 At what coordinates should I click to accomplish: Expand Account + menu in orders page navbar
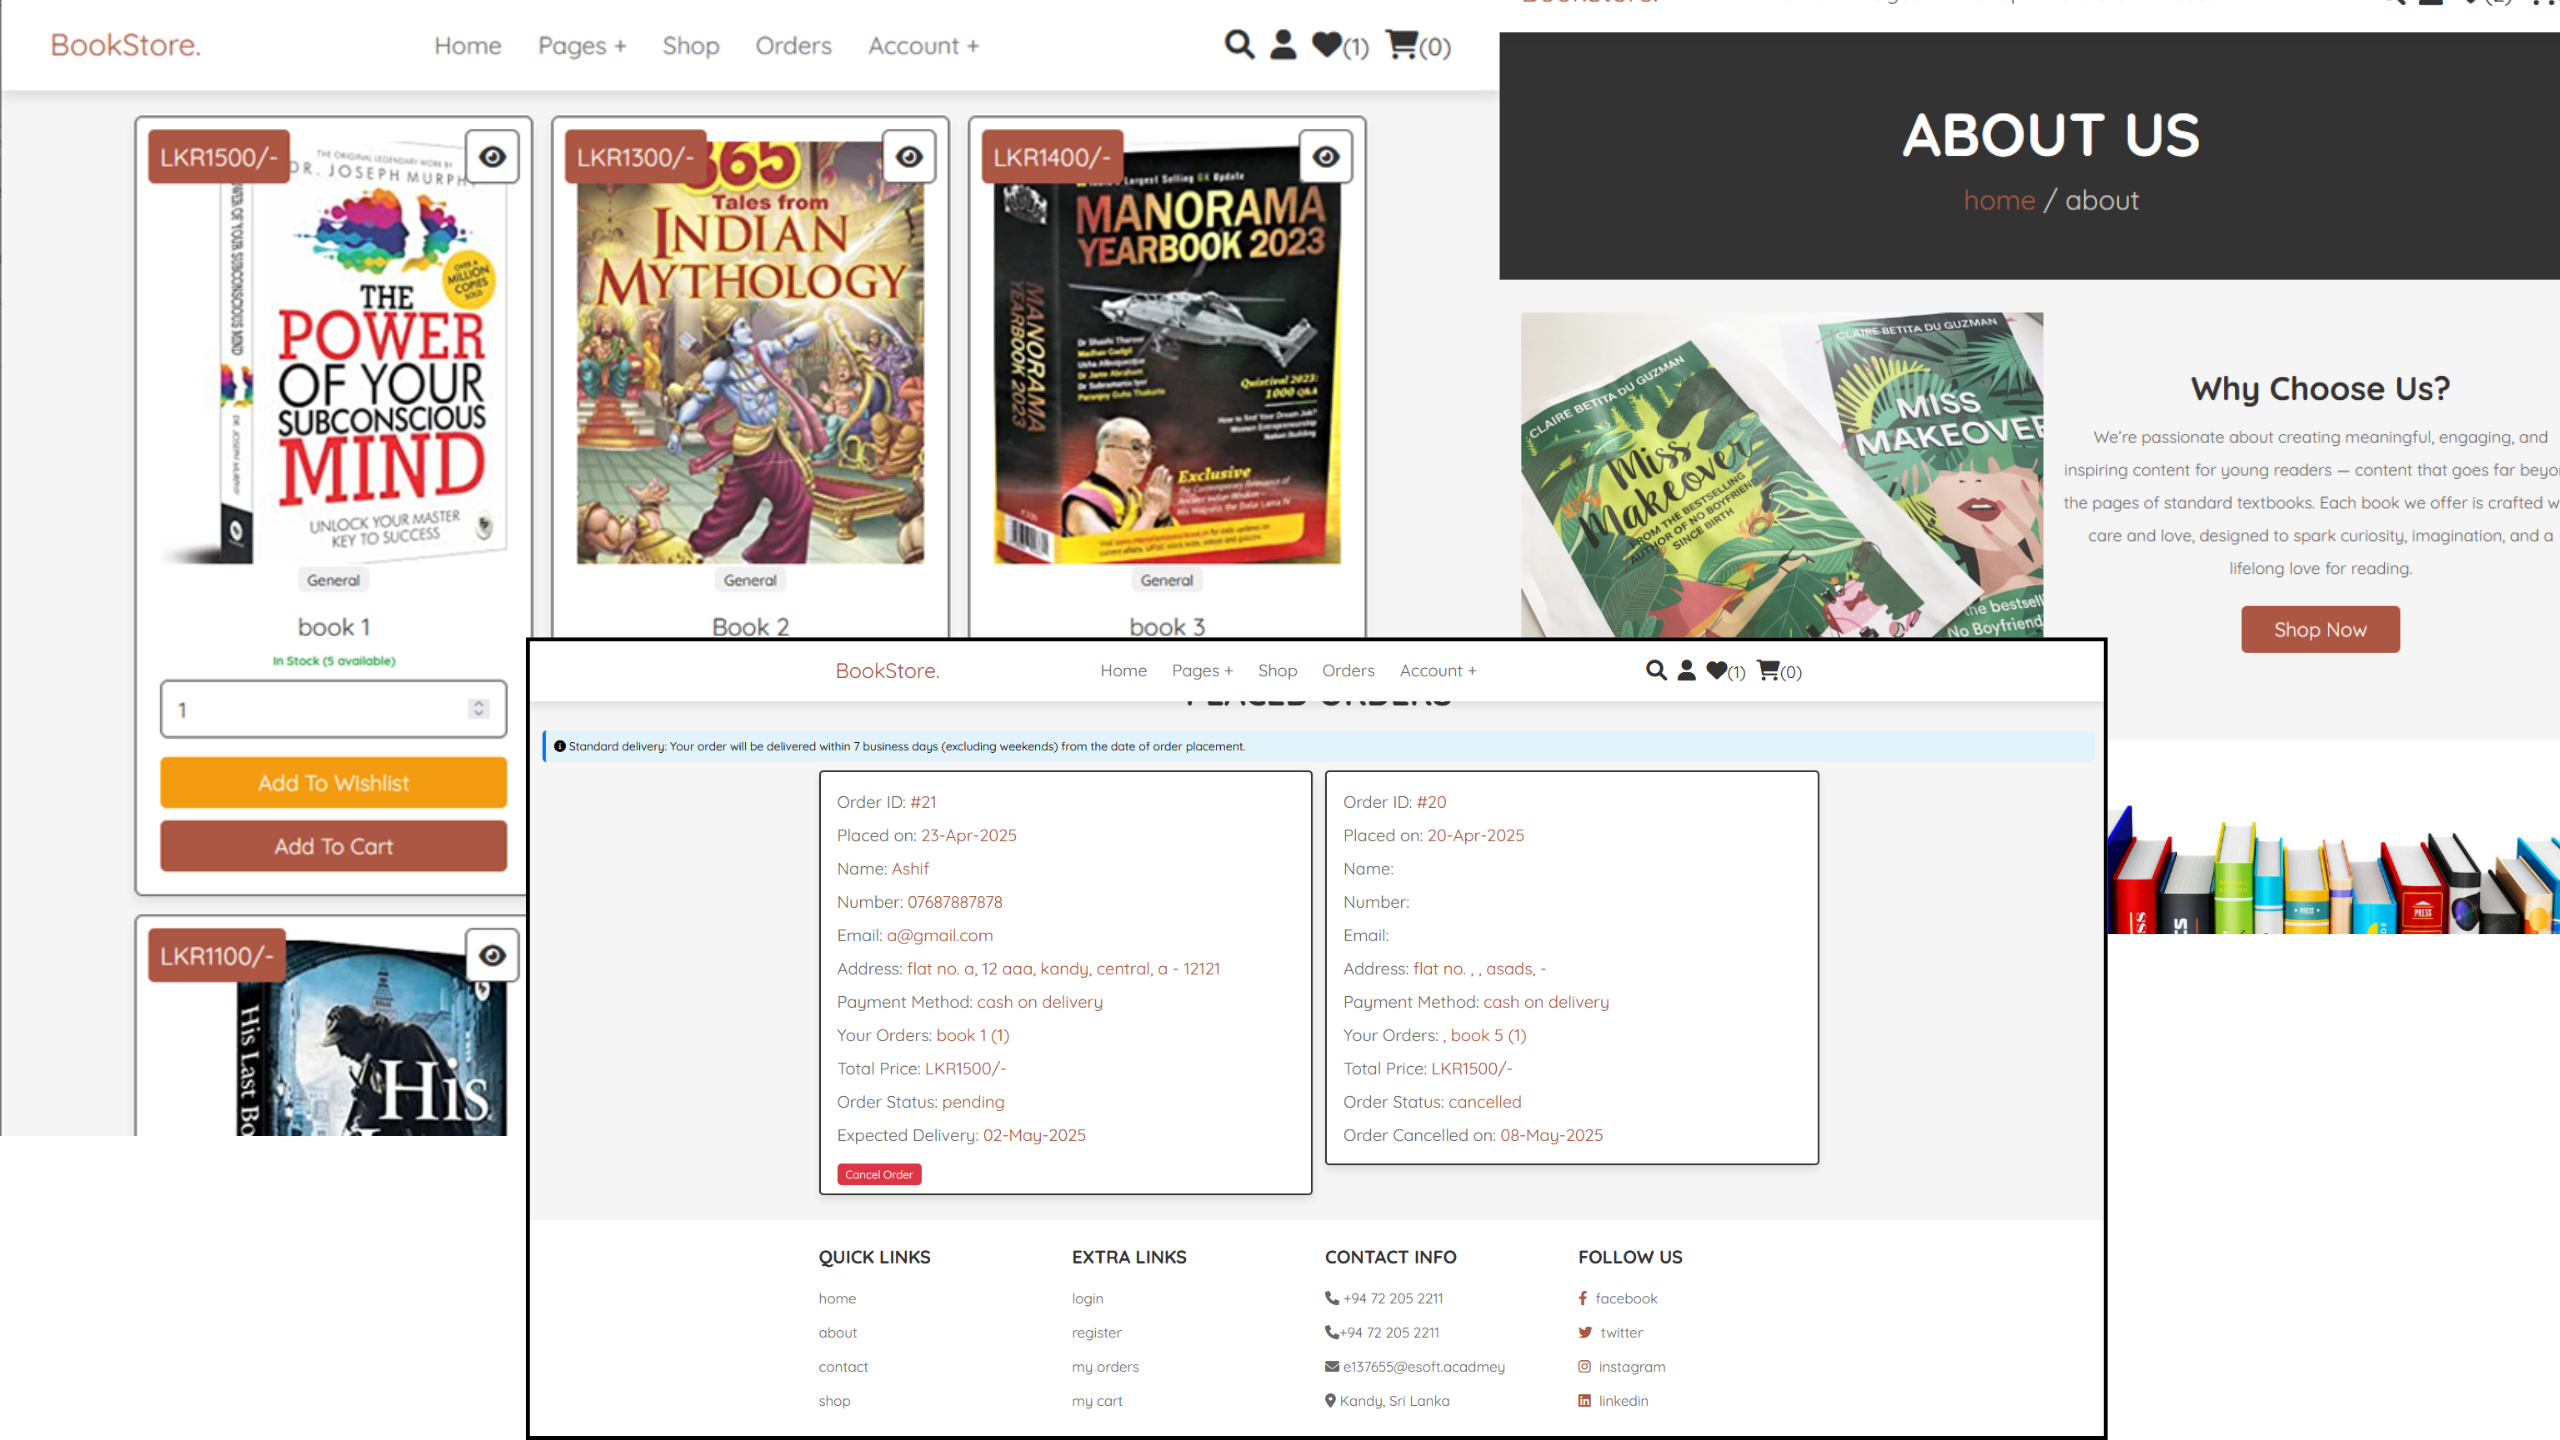1438,671
